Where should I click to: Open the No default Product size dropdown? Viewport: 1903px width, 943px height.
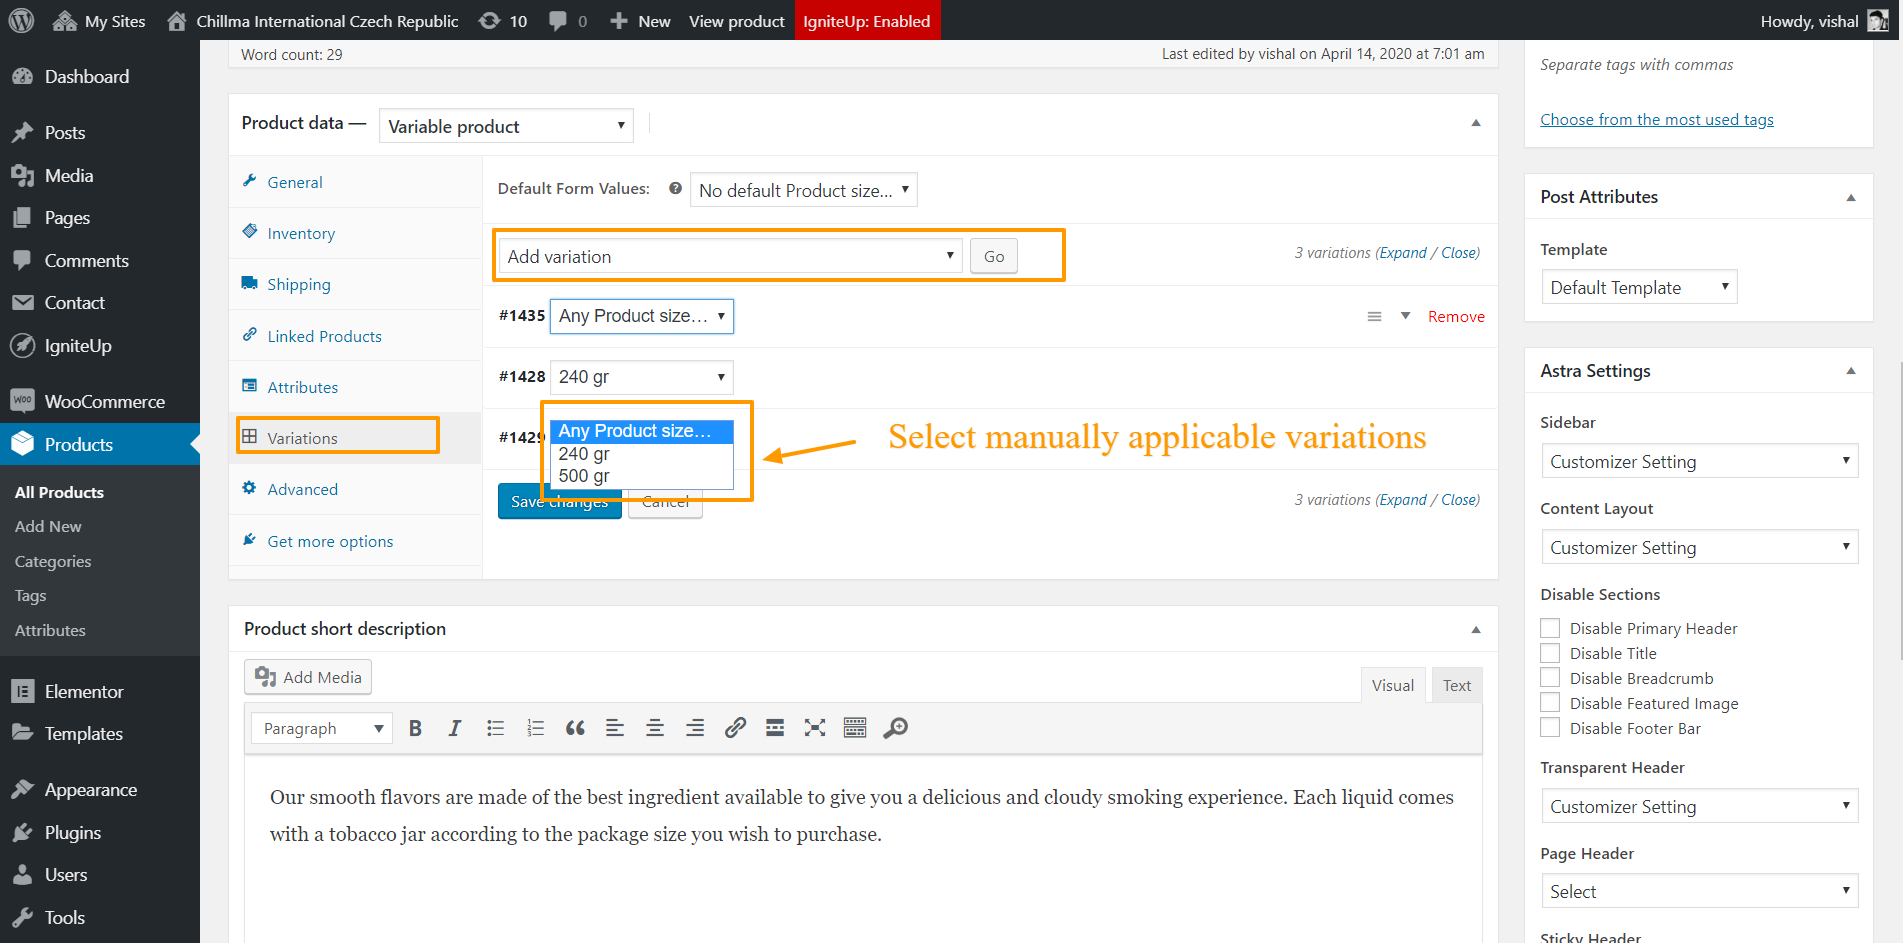[x=803, y=190]
